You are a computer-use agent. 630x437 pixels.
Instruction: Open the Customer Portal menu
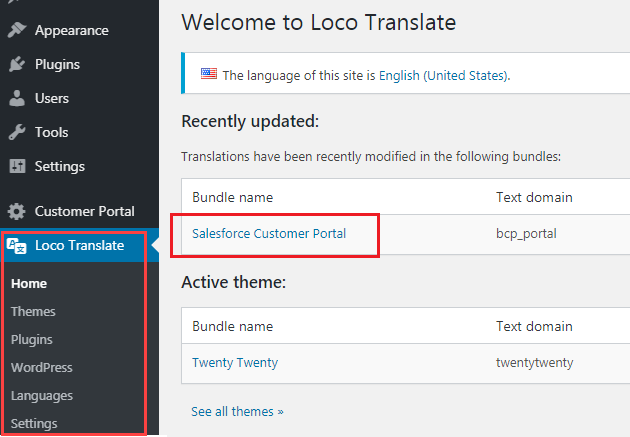[x=84, y=211]
